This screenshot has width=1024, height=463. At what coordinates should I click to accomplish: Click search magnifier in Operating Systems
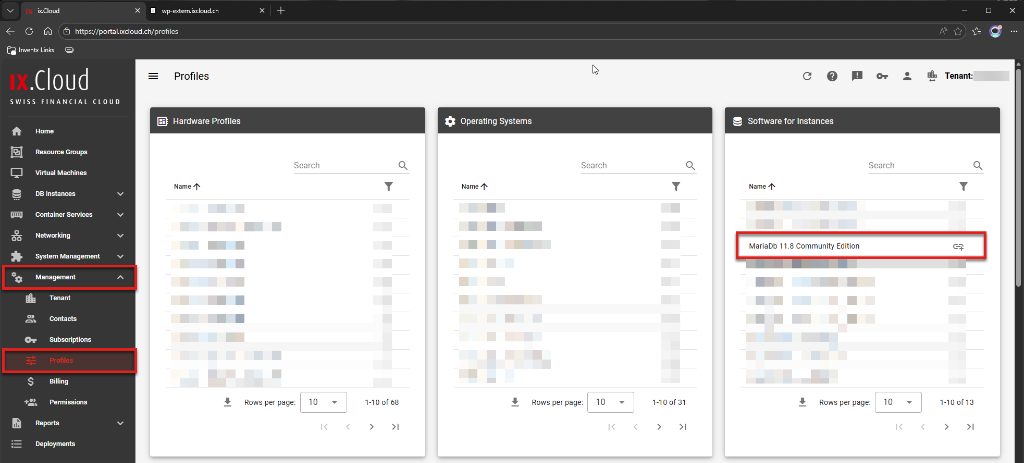[x=690, y=166]
